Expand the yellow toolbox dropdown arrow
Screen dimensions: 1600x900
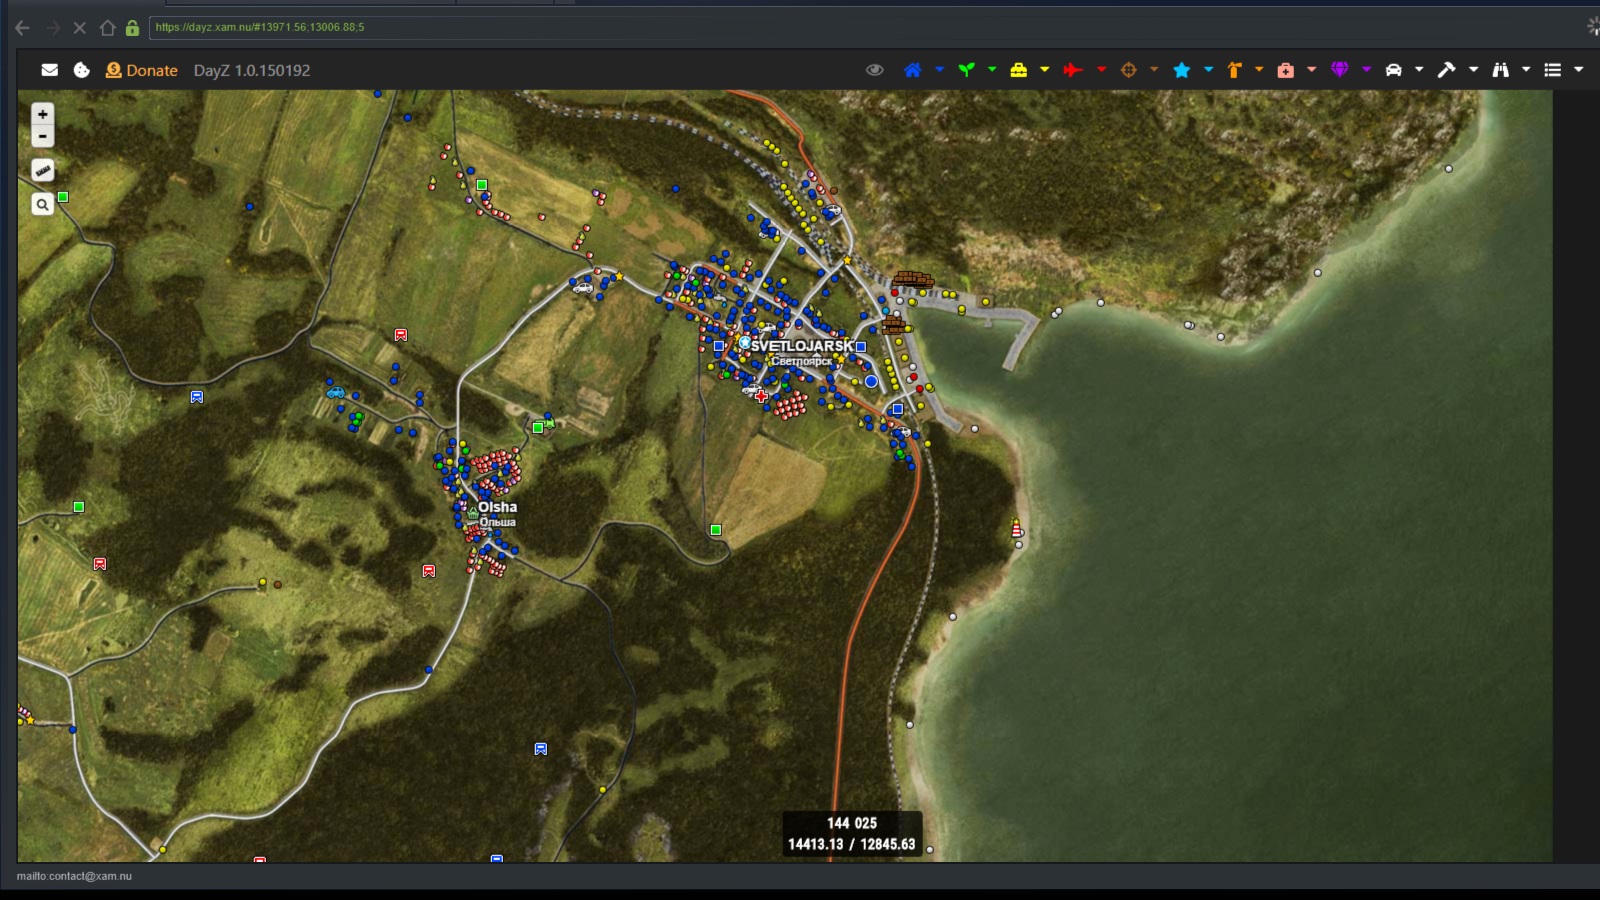point(1045,70)
